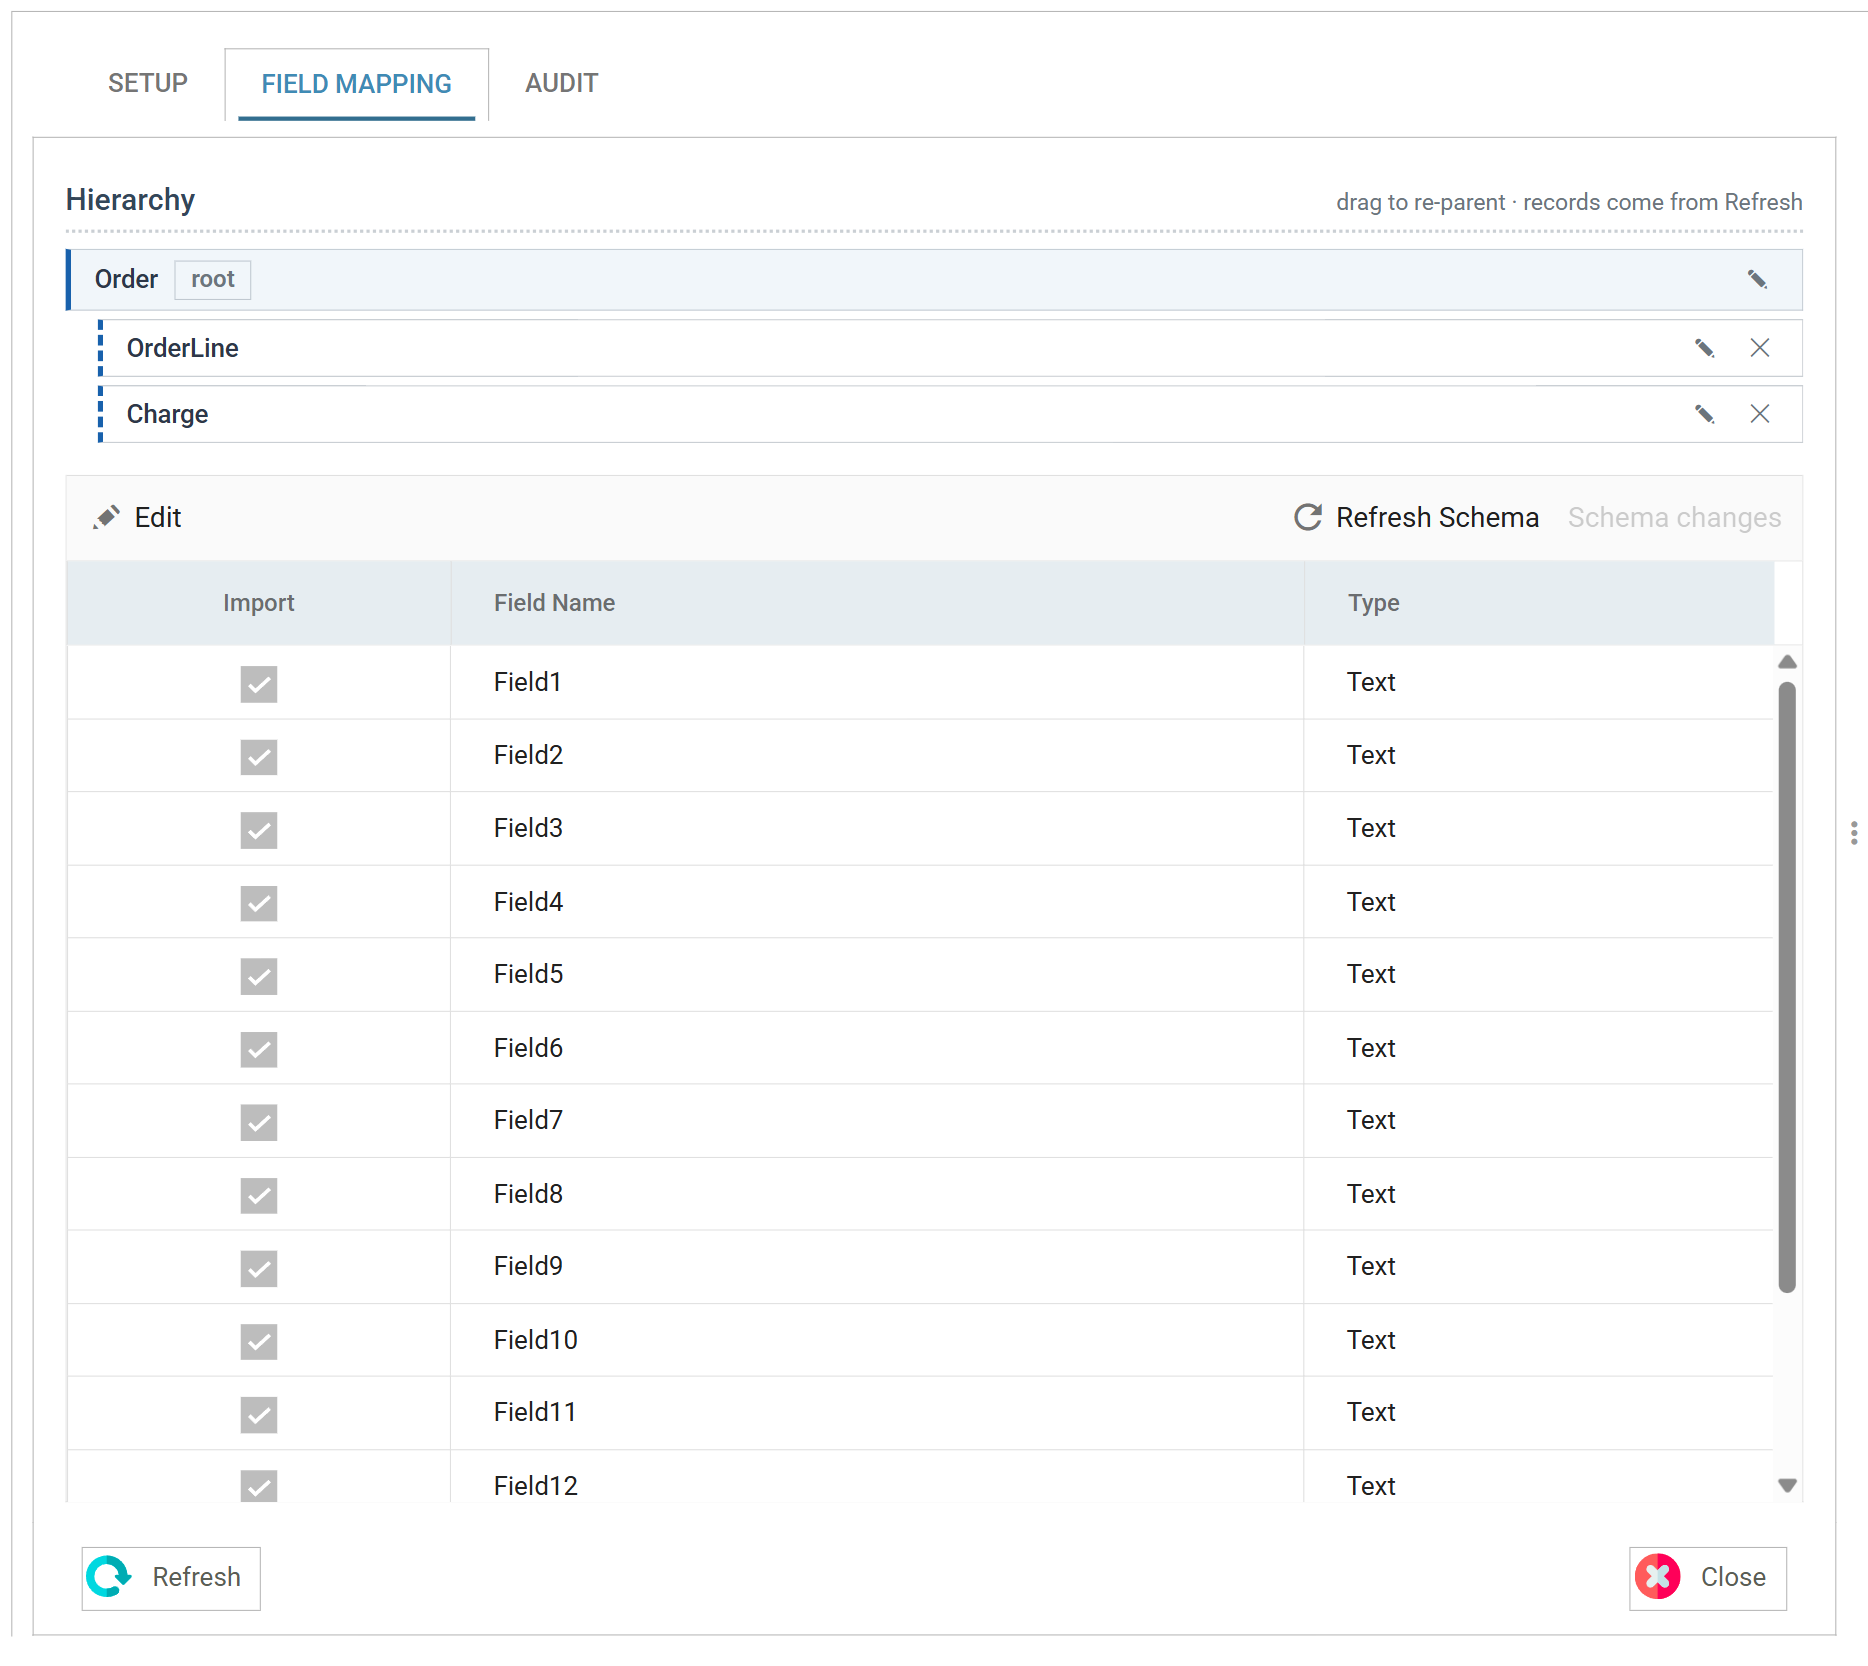This screenshot has width=1868, height=1666.
Task: Toggle the Import checkbox for Field3
Action: click(x=259, y=830)
